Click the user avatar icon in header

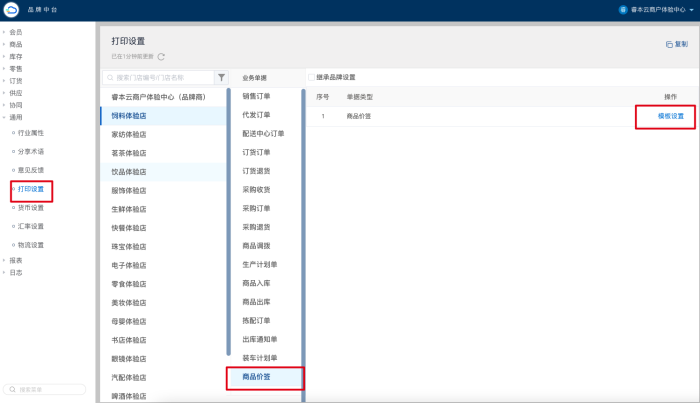pos(622,9)
